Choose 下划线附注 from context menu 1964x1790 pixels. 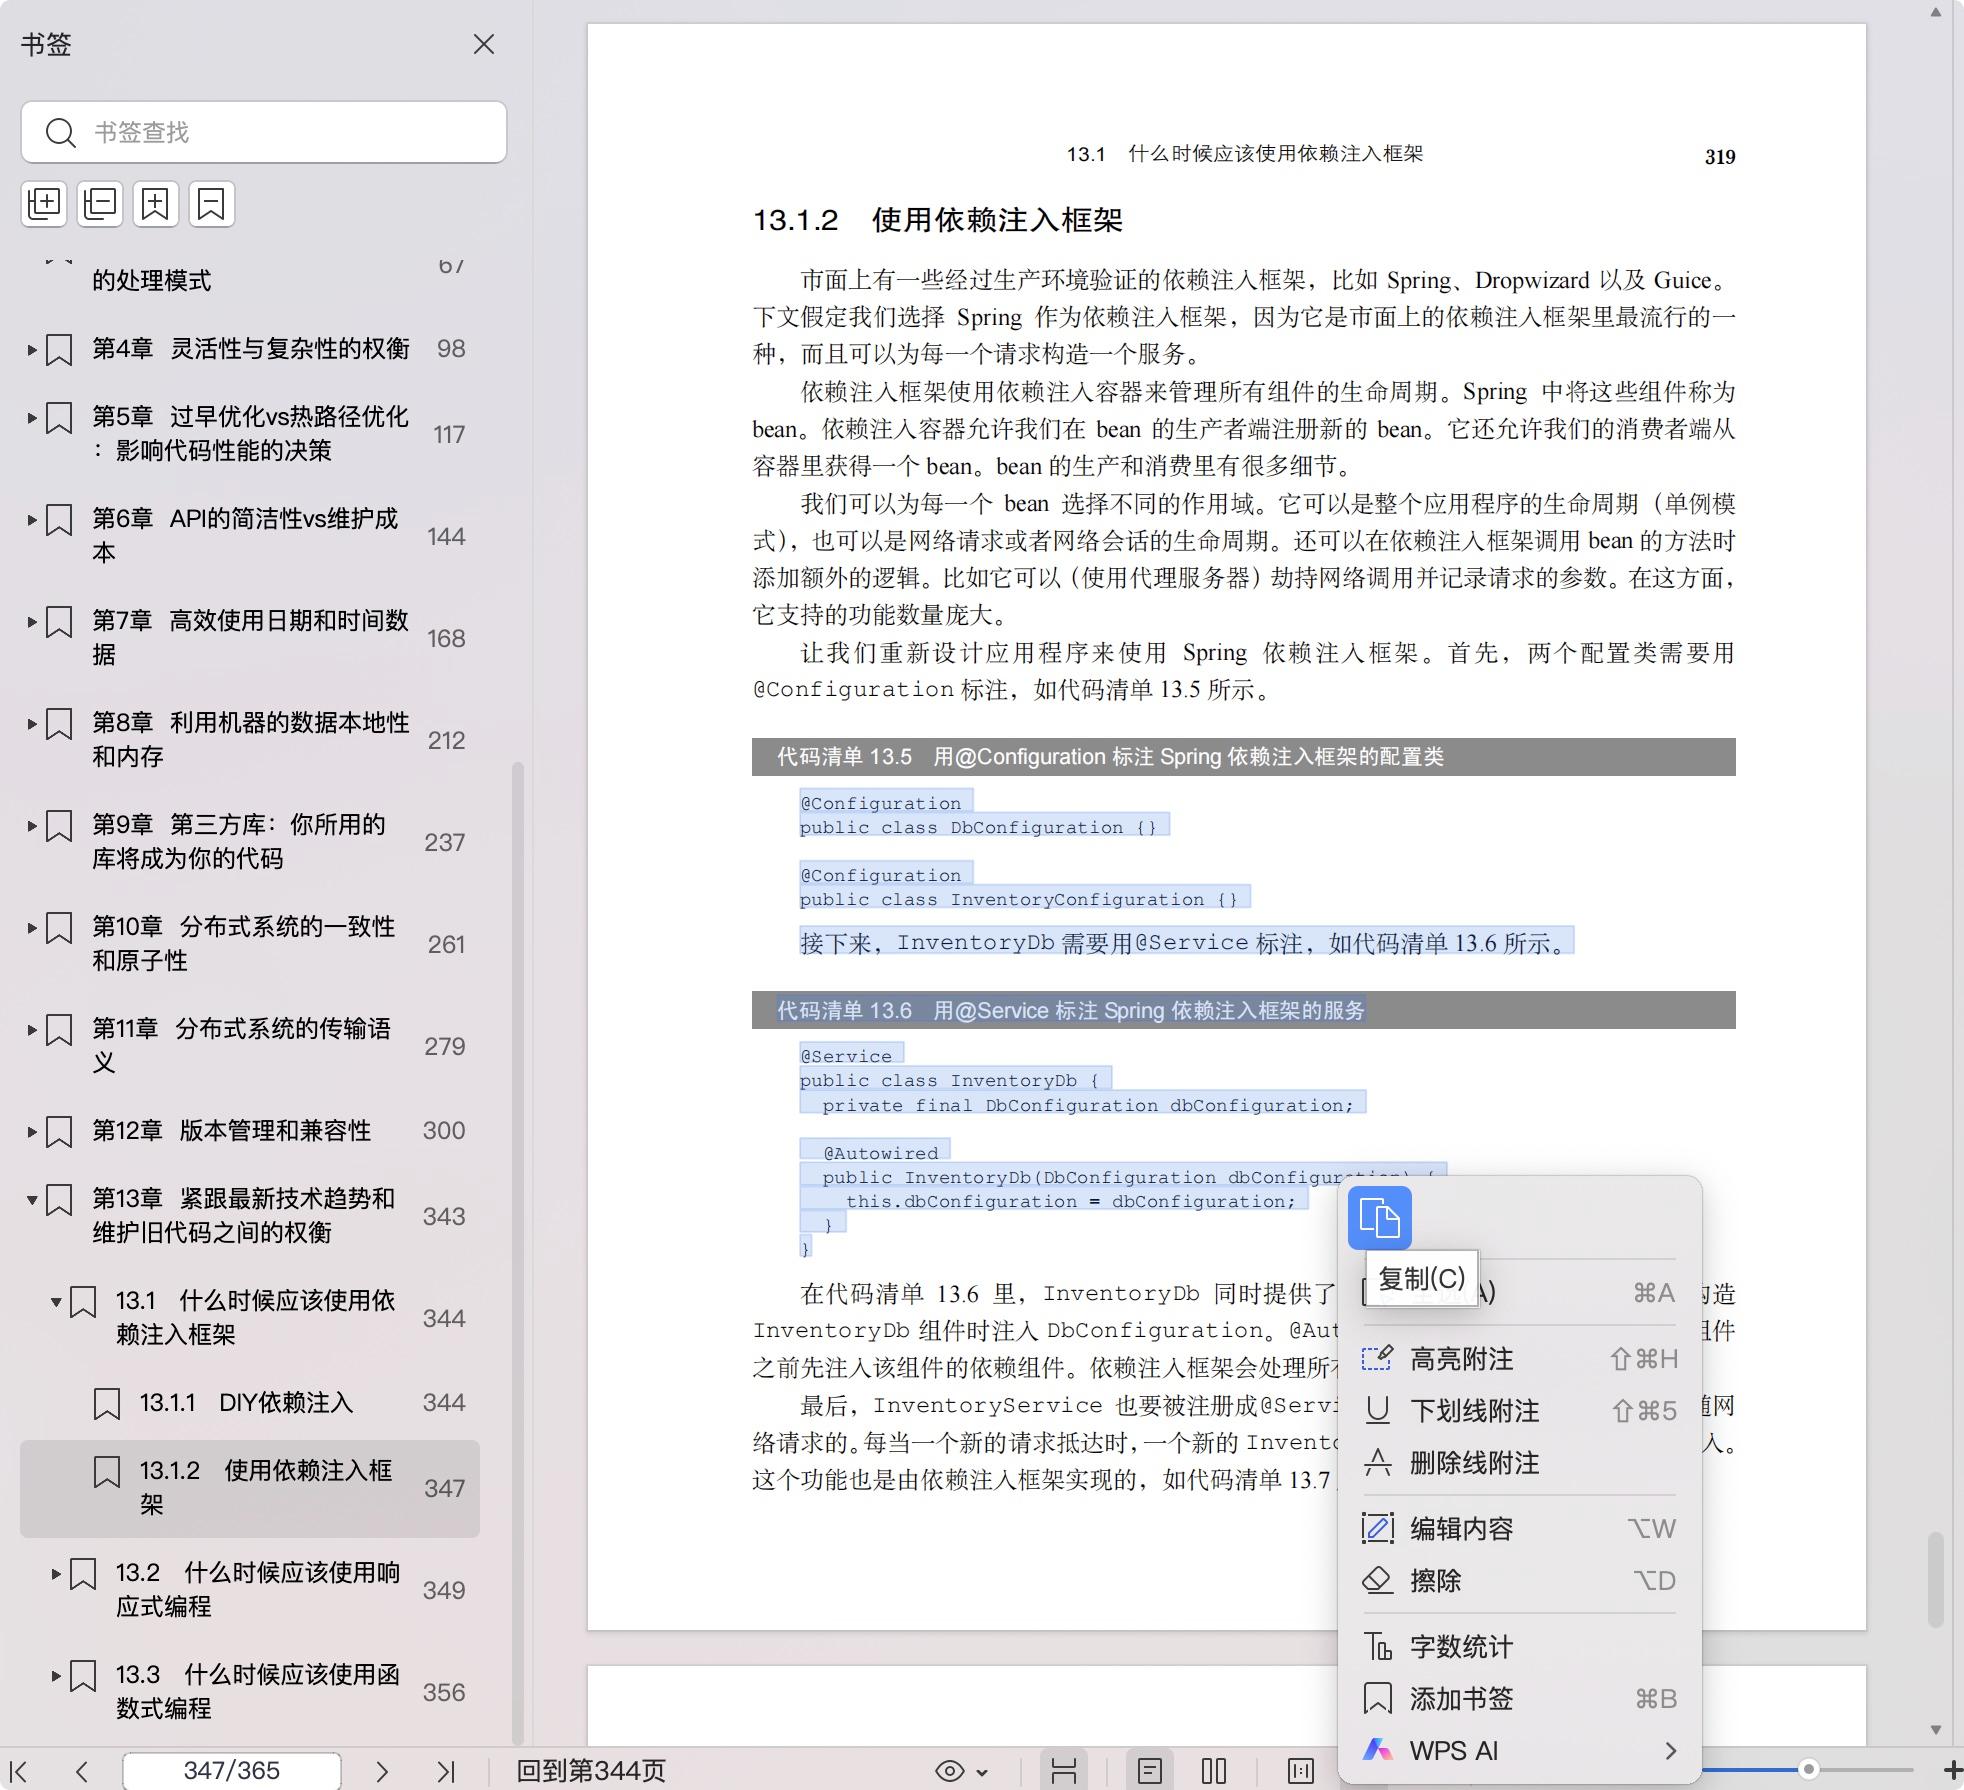click(x=1519, y=1411)
